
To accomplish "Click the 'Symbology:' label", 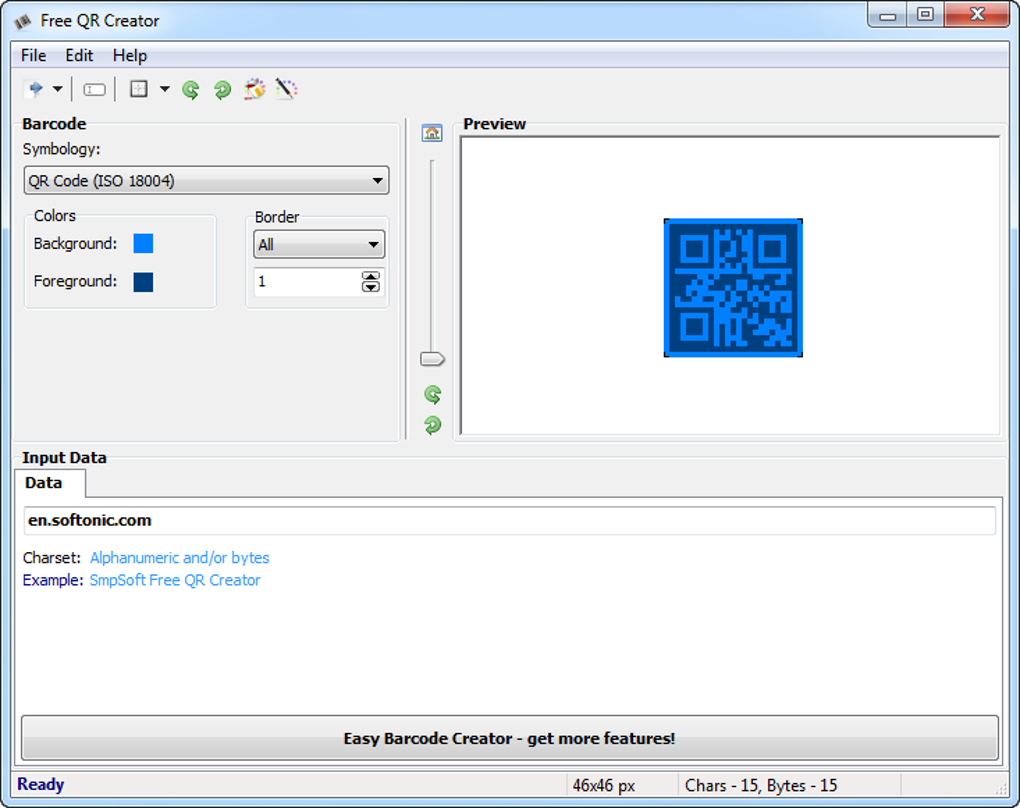I will tap(62, 149).
